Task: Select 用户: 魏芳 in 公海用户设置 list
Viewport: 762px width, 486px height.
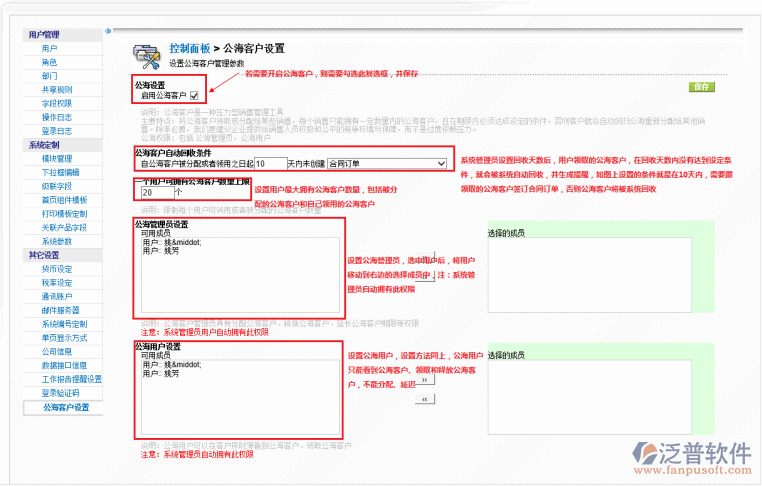Action: click(161, 374)
